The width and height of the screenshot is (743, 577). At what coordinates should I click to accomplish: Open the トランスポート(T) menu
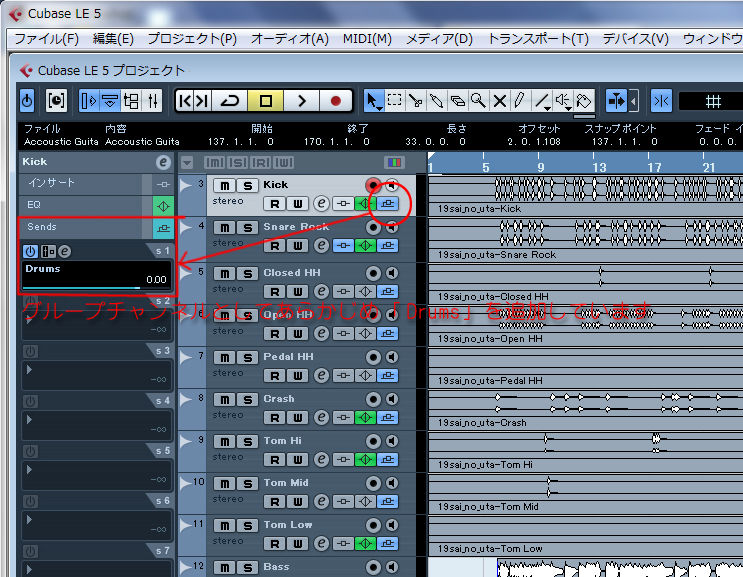click(x=538, y=39)
